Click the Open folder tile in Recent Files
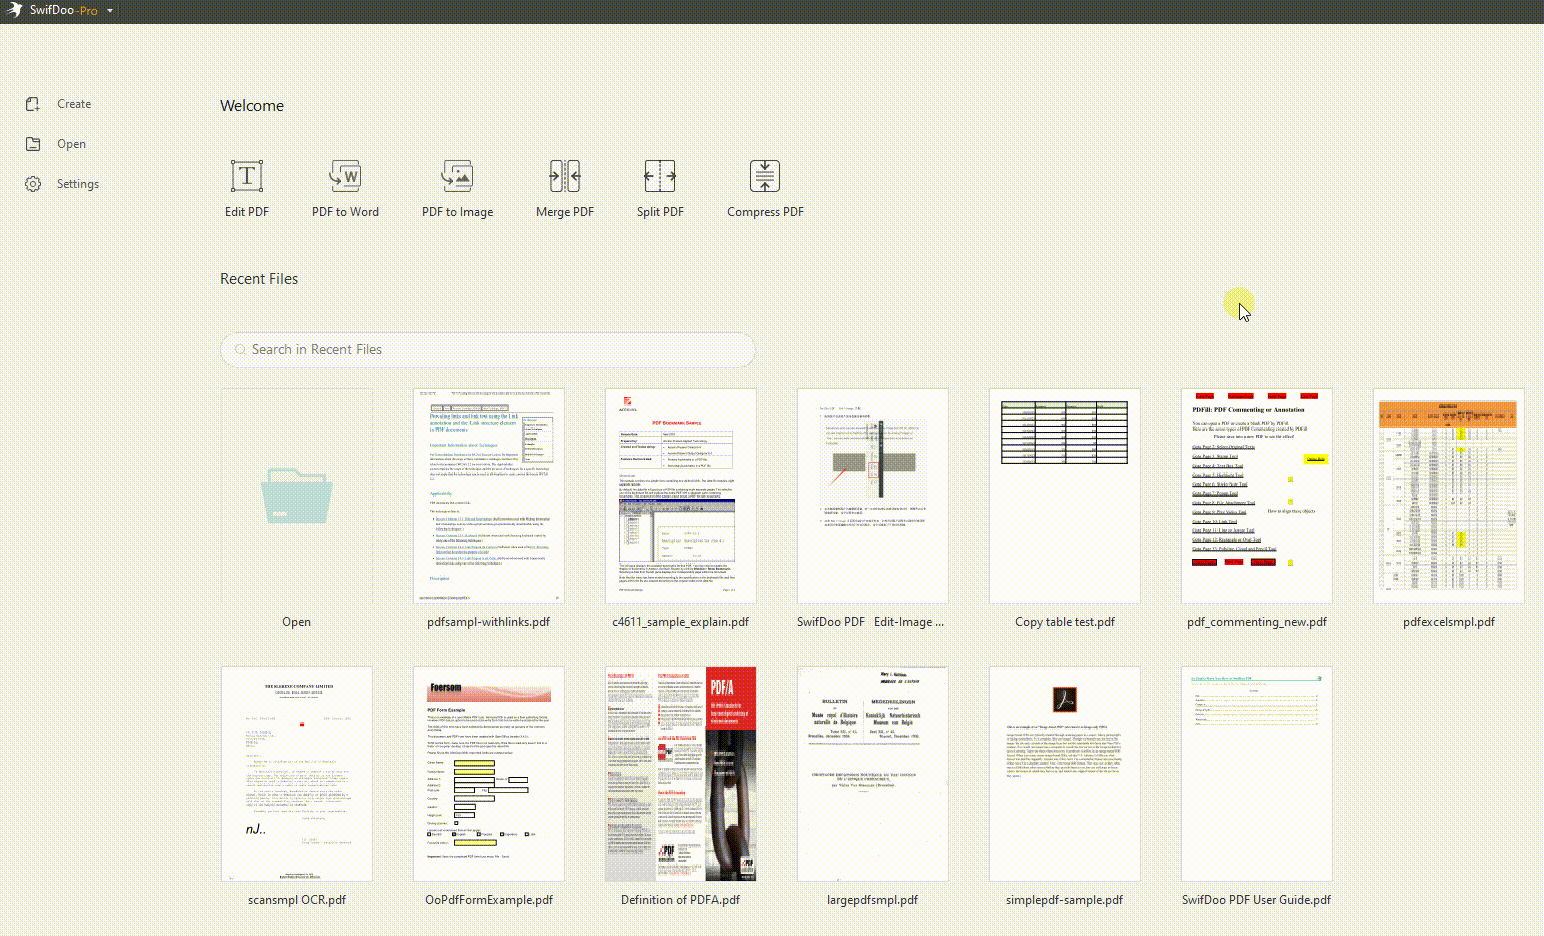 click(x=297, y=496)
